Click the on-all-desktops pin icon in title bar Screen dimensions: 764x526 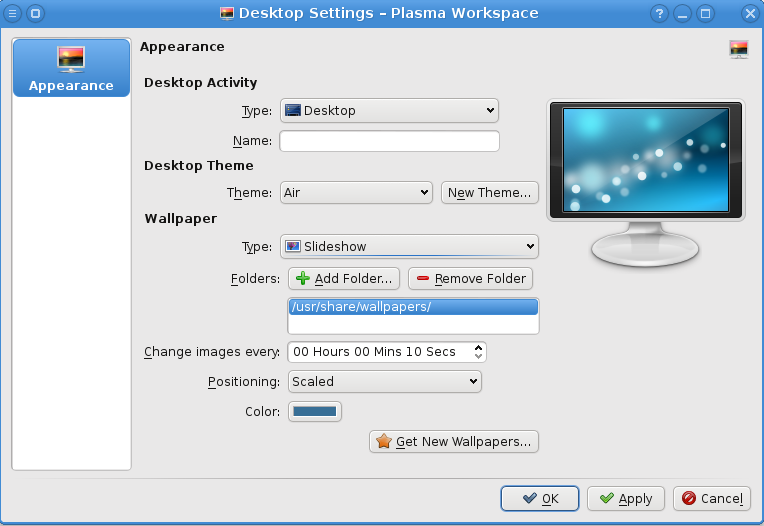tap(36, 13)
